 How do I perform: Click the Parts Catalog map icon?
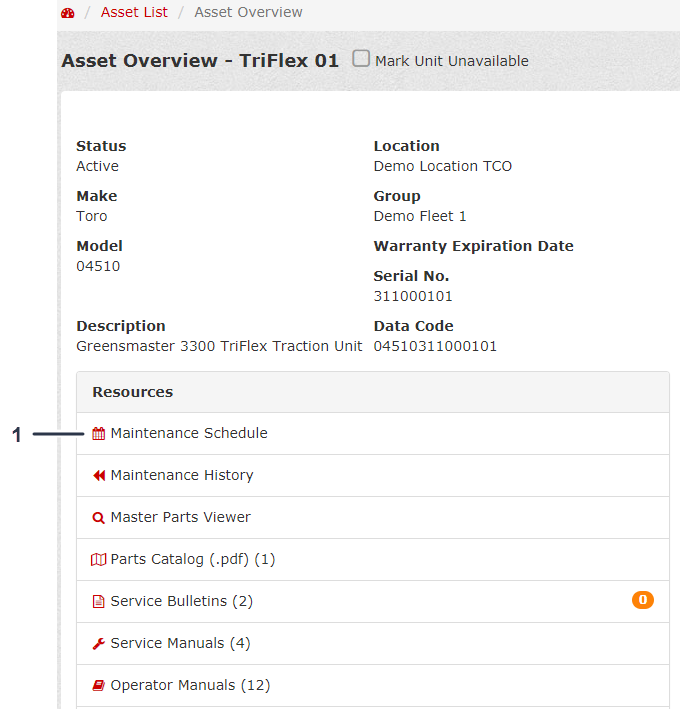click(99, 560)
